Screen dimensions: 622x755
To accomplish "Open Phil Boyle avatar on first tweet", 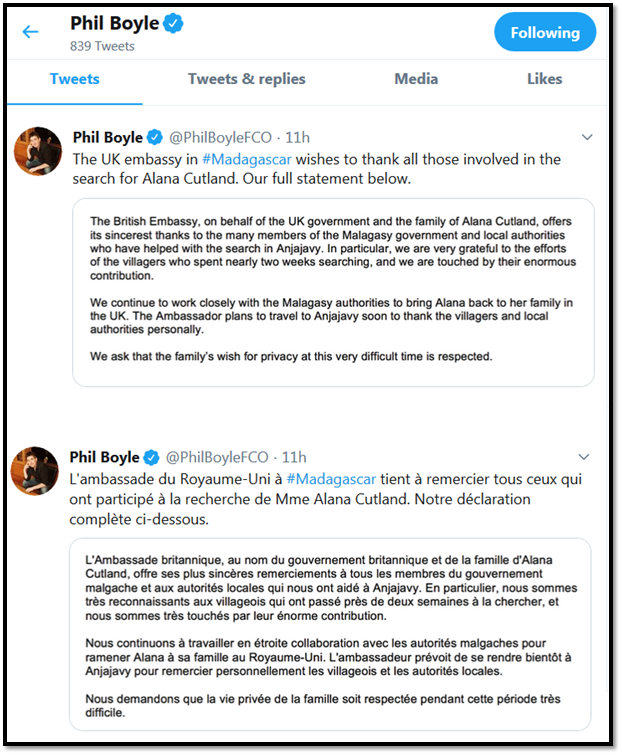I will [x=38, y=151].
